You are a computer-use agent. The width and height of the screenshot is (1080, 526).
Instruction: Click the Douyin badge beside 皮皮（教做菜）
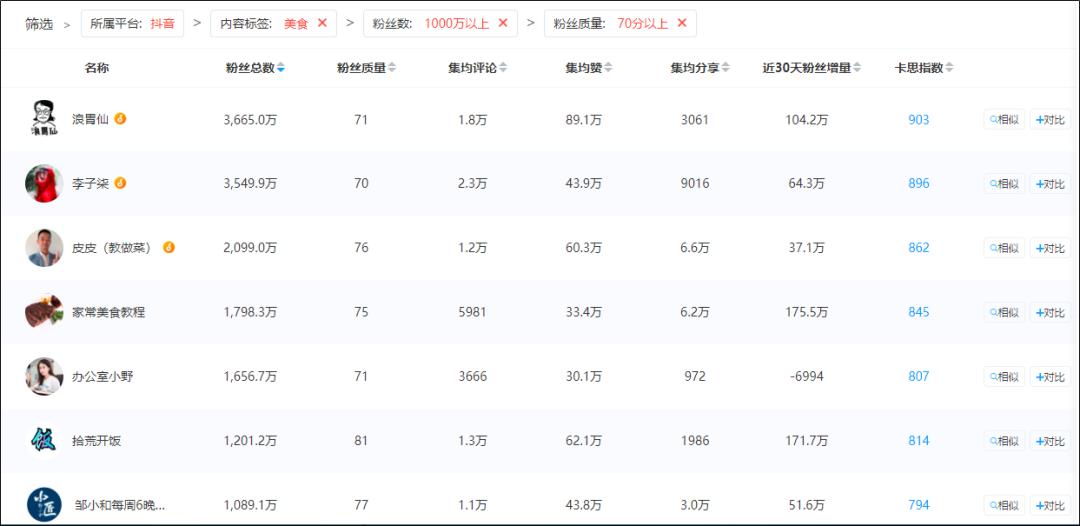click(x=169, y=247)
